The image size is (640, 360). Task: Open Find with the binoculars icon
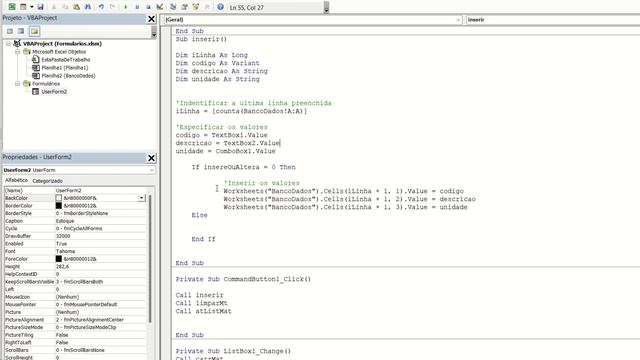click(88, 7)
